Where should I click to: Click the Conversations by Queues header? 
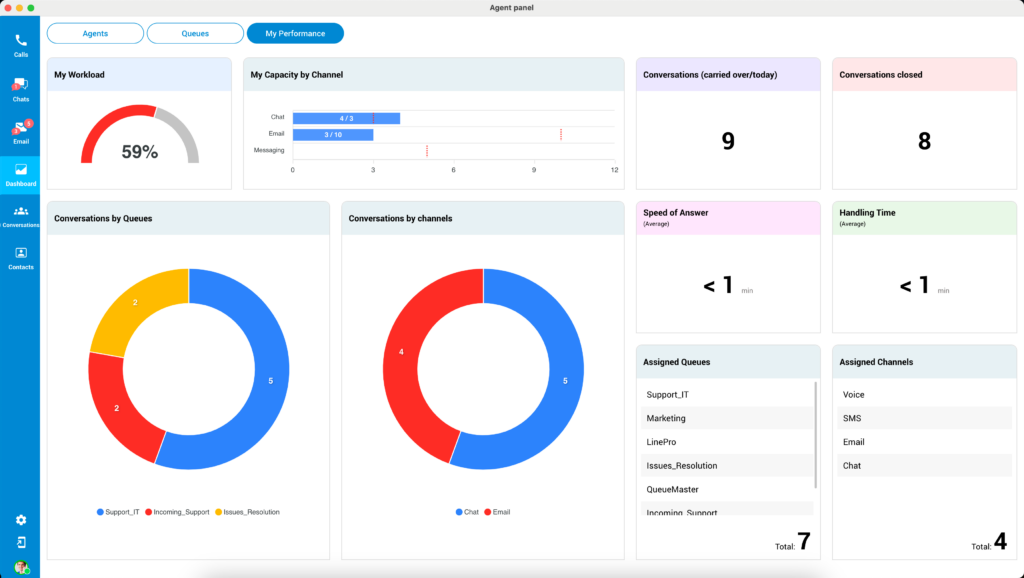(188, 218)
